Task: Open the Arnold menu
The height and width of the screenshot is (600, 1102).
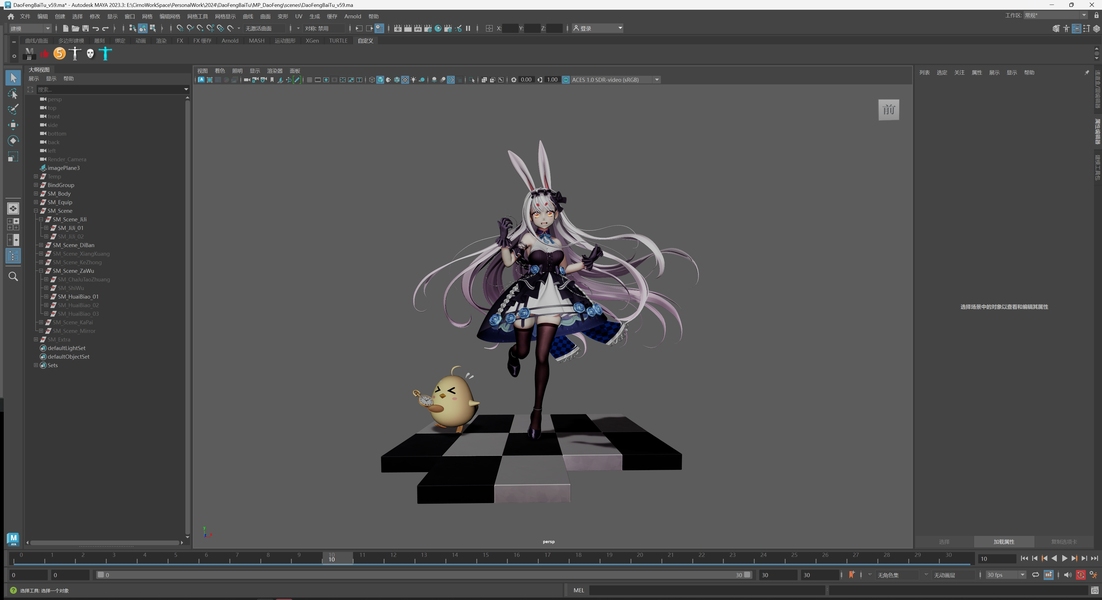Action: coord(352,16)
